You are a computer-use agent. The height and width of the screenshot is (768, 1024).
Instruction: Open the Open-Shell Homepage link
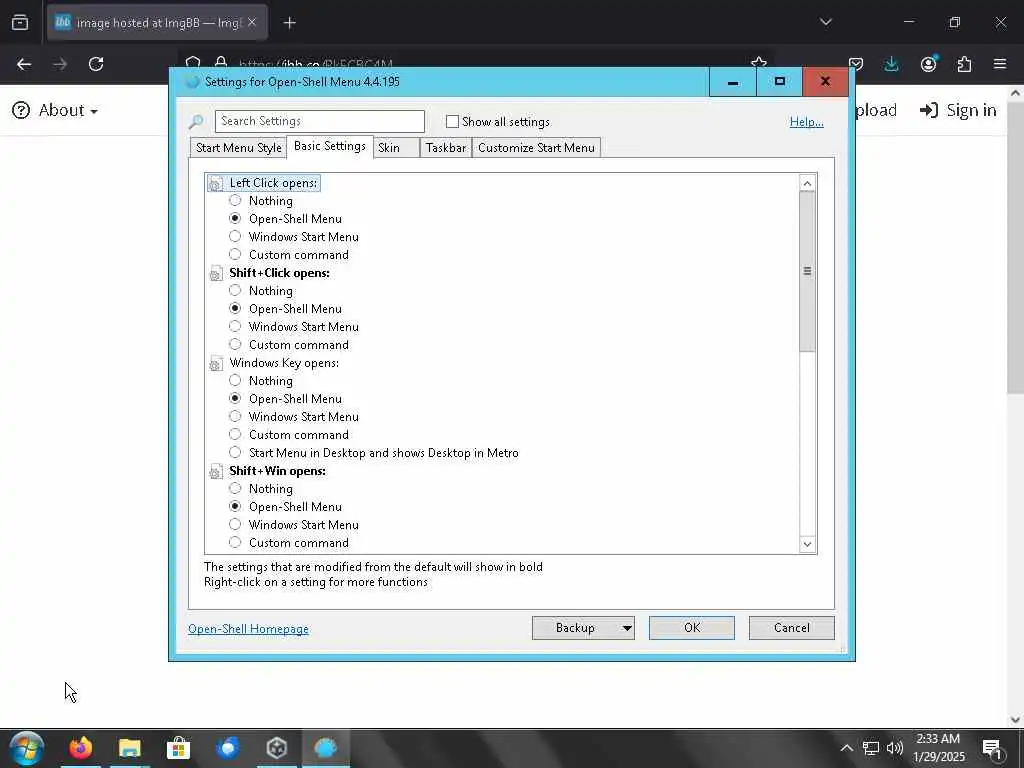[248, 629]
